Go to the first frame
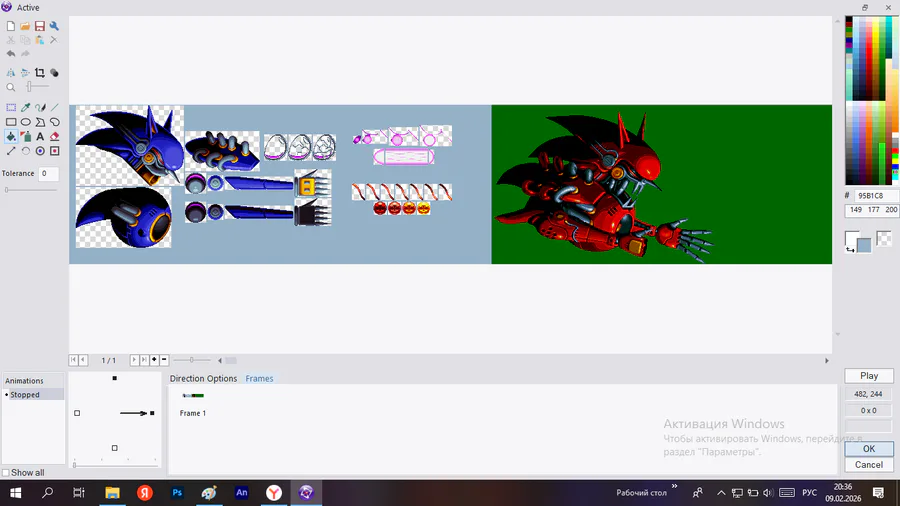This screenshot has width=900, height=506. (x=73, y=360)
